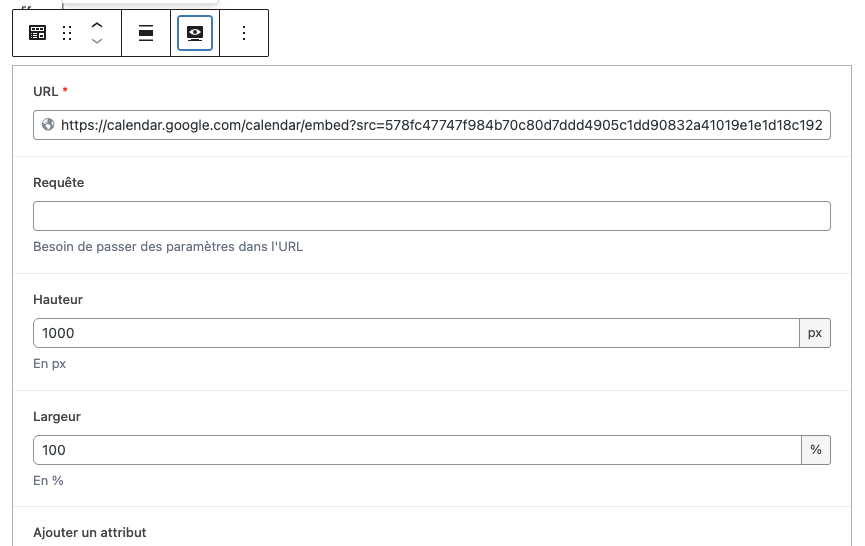Image resolution: width=865 pixels, height=546 pixels.
Task: Move the block up with chevron
Action: point(97,25)
